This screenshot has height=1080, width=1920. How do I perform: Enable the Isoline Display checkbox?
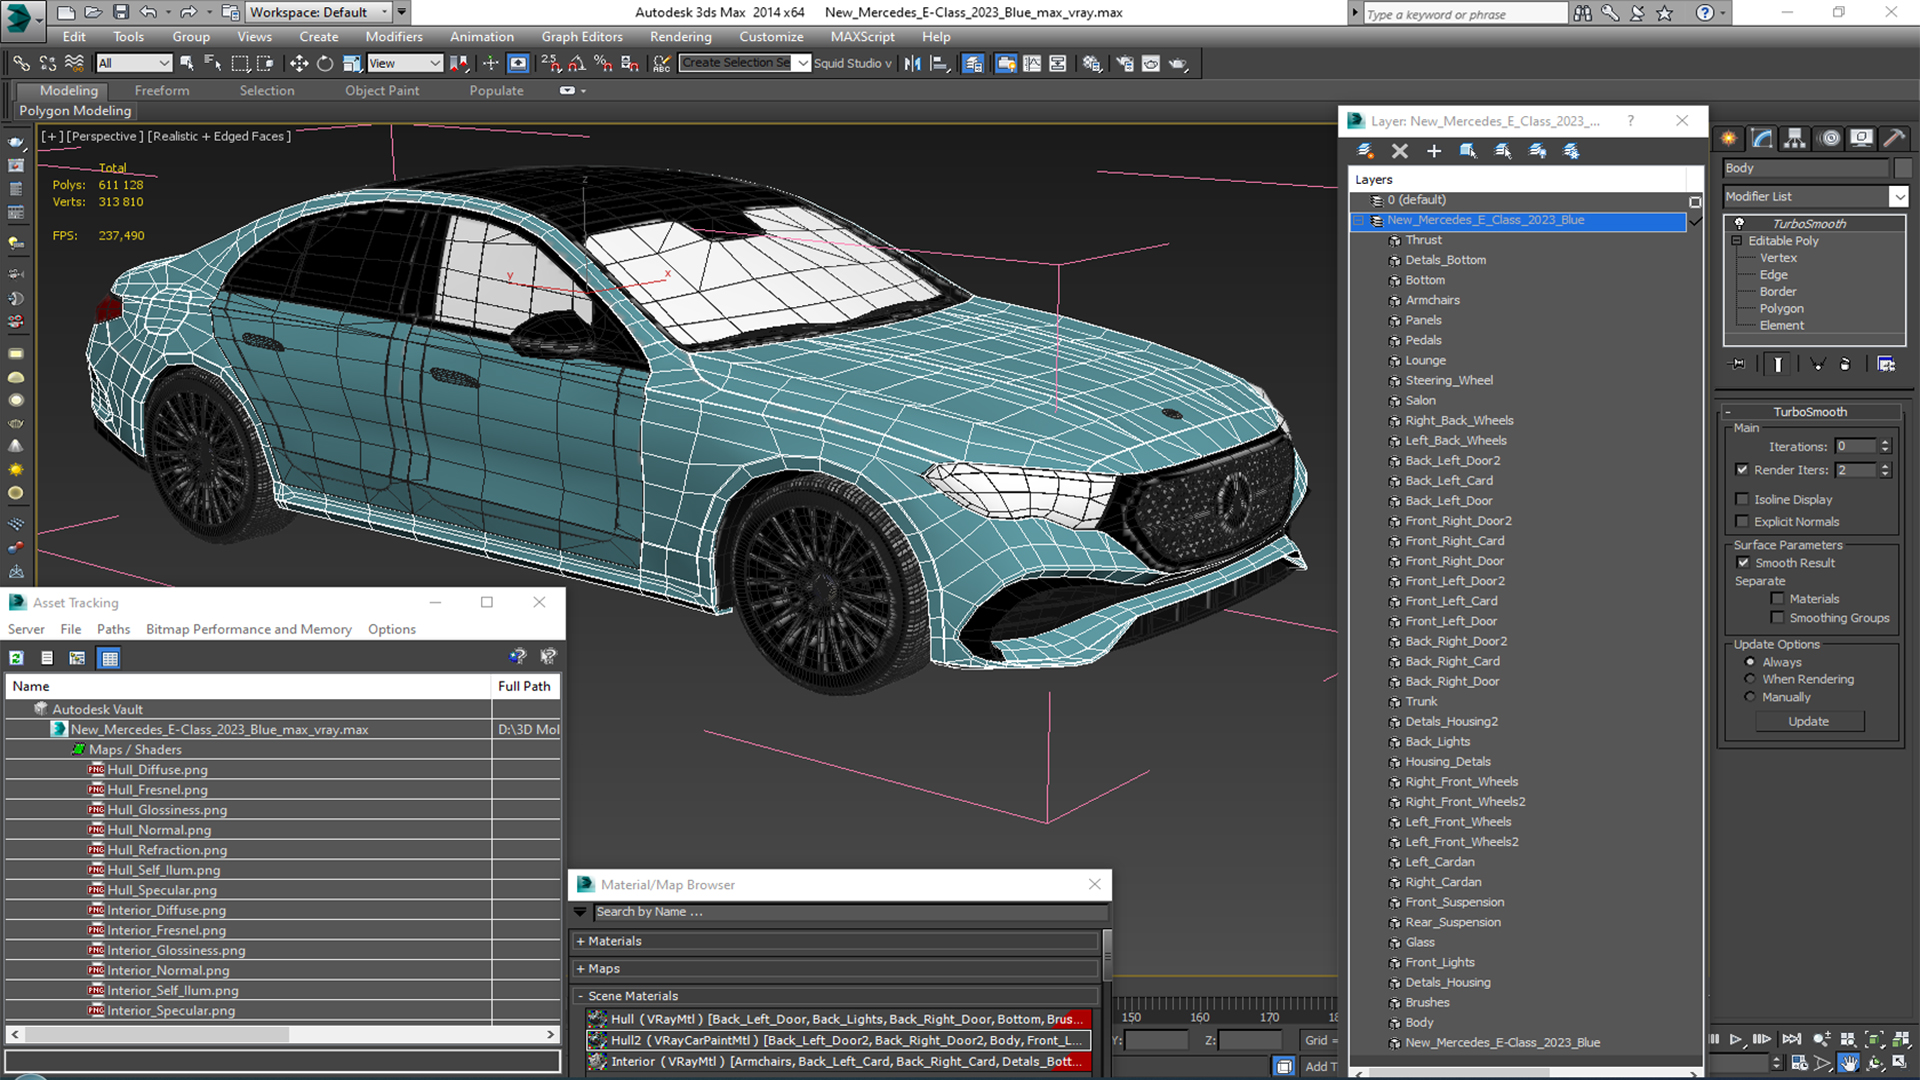(x=1742, y=499)
